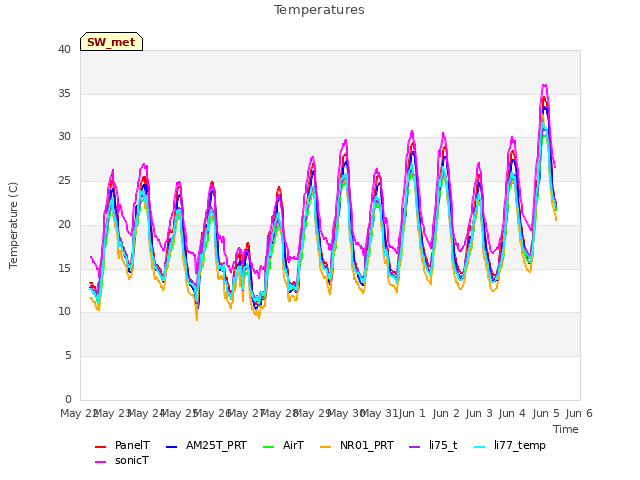Click the May 31 x-axis label

pyautogui.click(x=380, y=413)
